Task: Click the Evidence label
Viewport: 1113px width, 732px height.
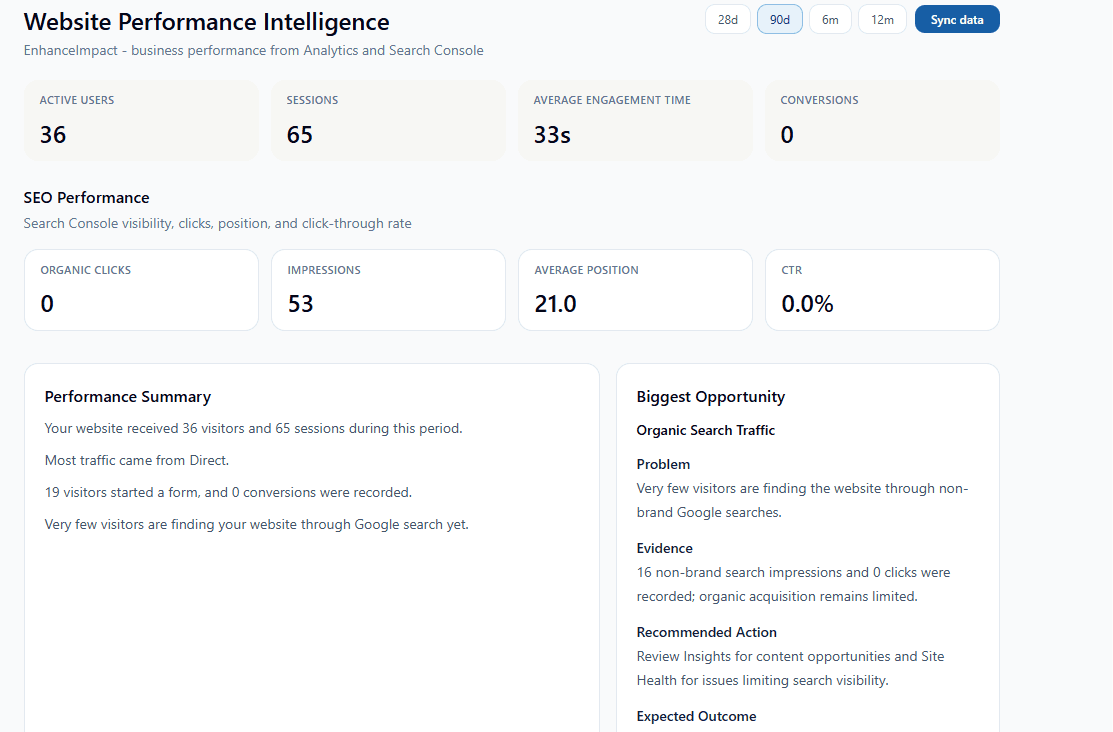Action: coord(664,548)
